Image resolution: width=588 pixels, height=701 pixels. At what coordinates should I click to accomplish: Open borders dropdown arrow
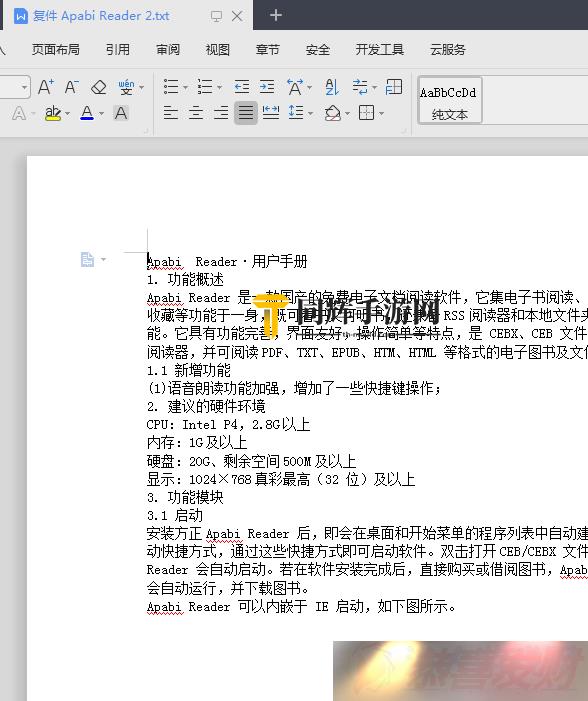381,114
